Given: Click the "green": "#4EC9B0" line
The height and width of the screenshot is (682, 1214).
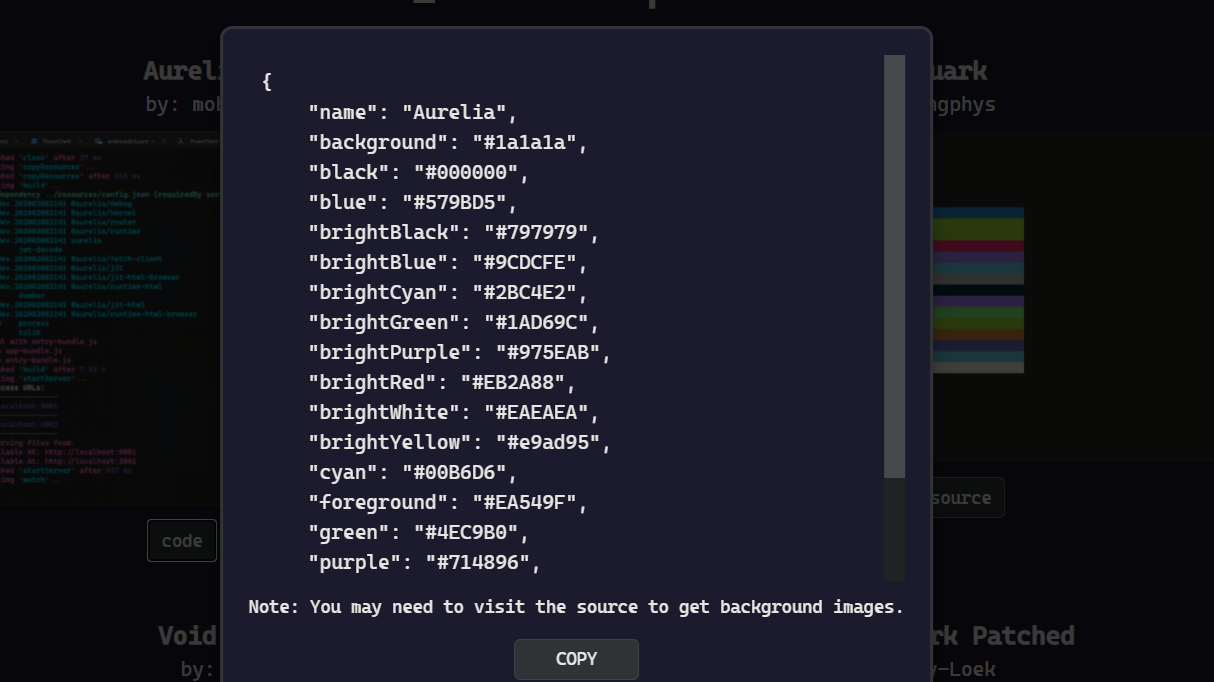Looking at the screenshot, I should pos(418,532).
